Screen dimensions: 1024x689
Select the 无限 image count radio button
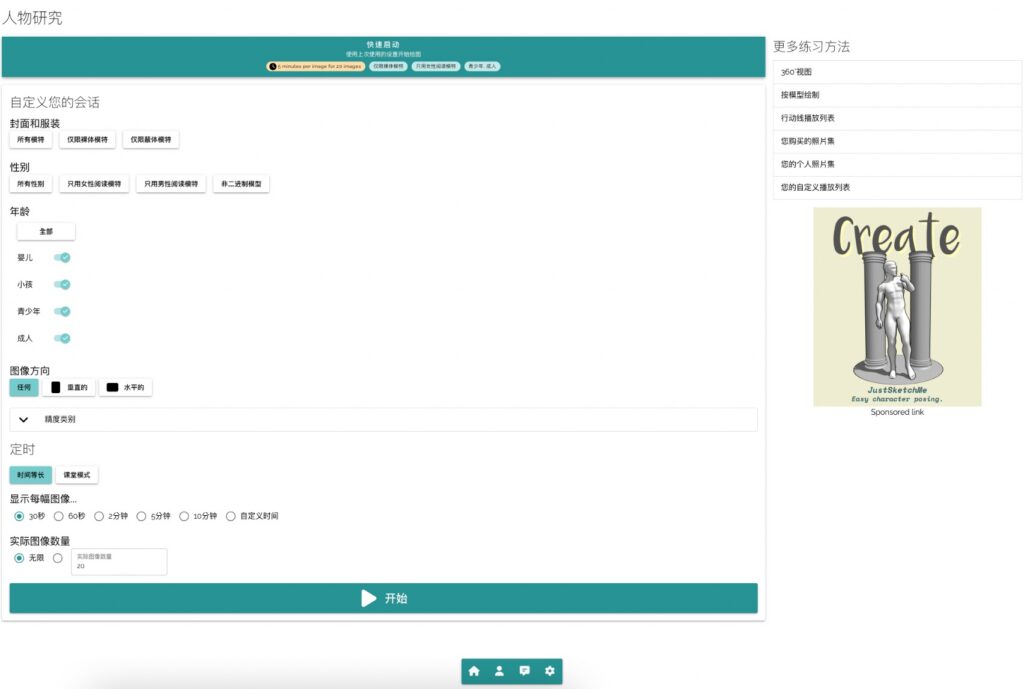pyautogui.click(x=19, y=558)
